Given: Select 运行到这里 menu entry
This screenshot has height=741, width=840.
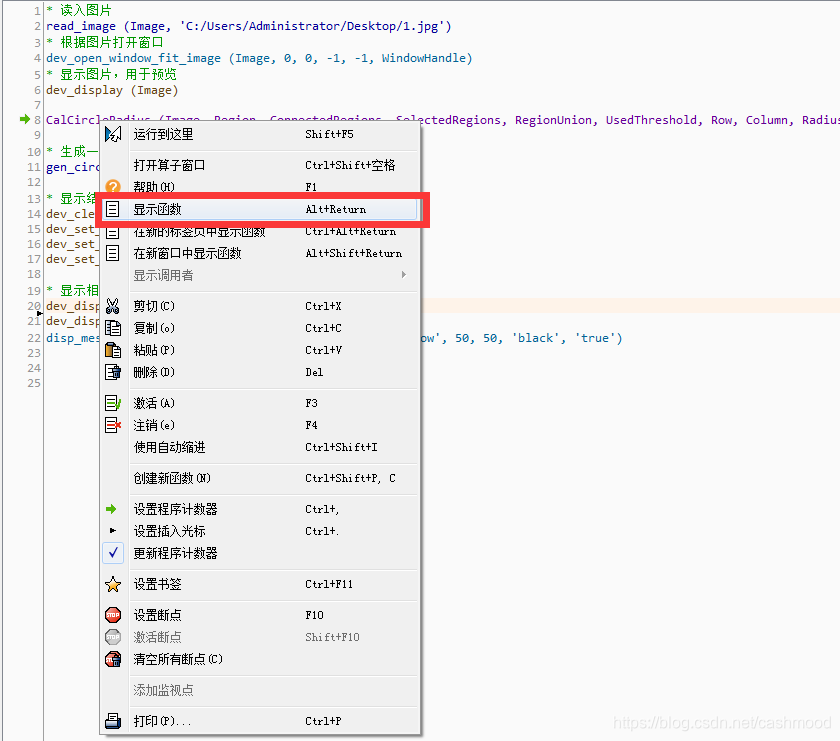Looking at the screenshot, I should coord(260,134).
